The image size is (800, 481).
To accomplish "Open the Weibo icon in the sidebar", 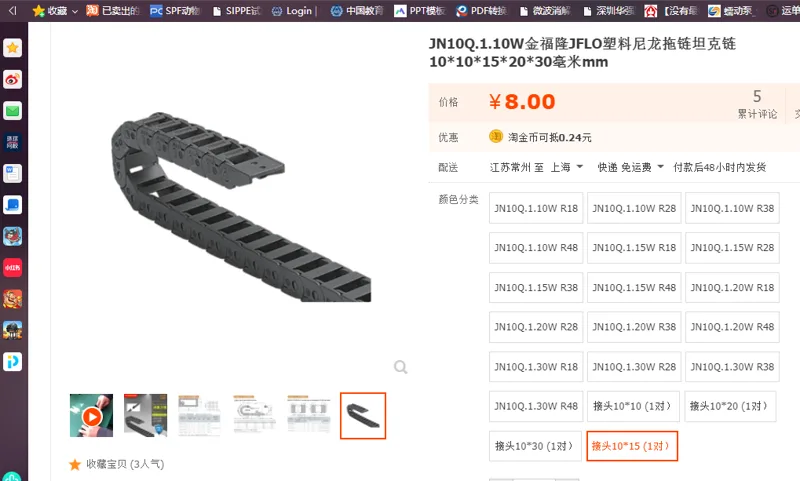I will click(x=12, y=79).
